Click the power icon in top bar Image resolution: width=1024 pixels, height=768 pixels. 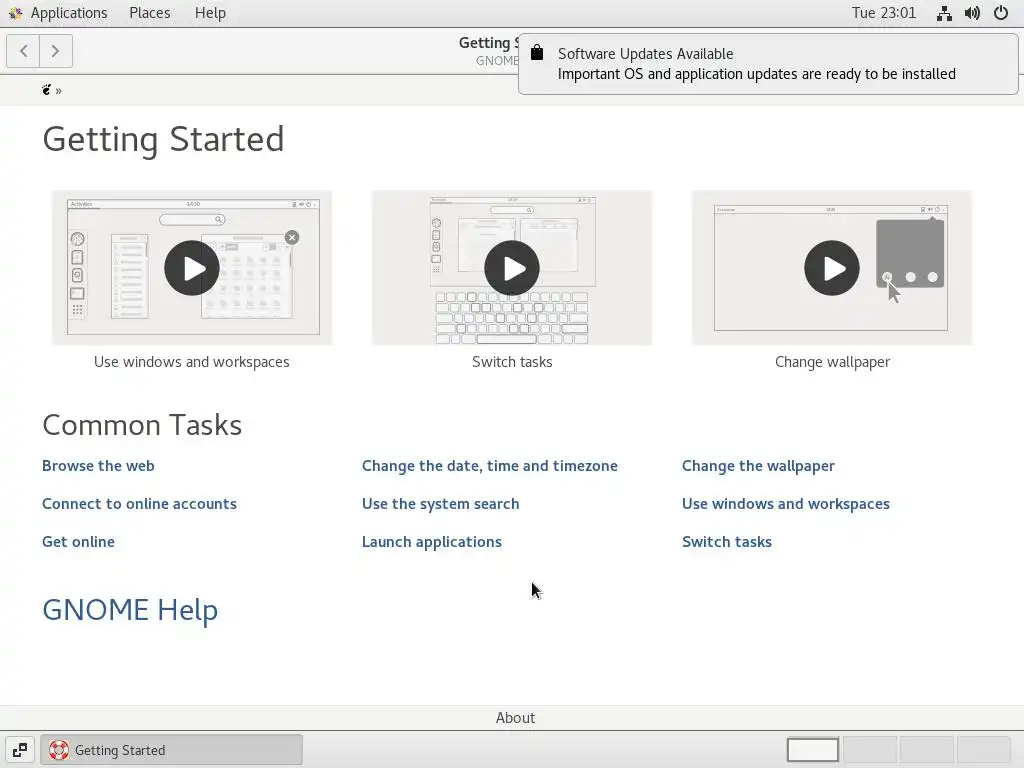[1000, 13]
